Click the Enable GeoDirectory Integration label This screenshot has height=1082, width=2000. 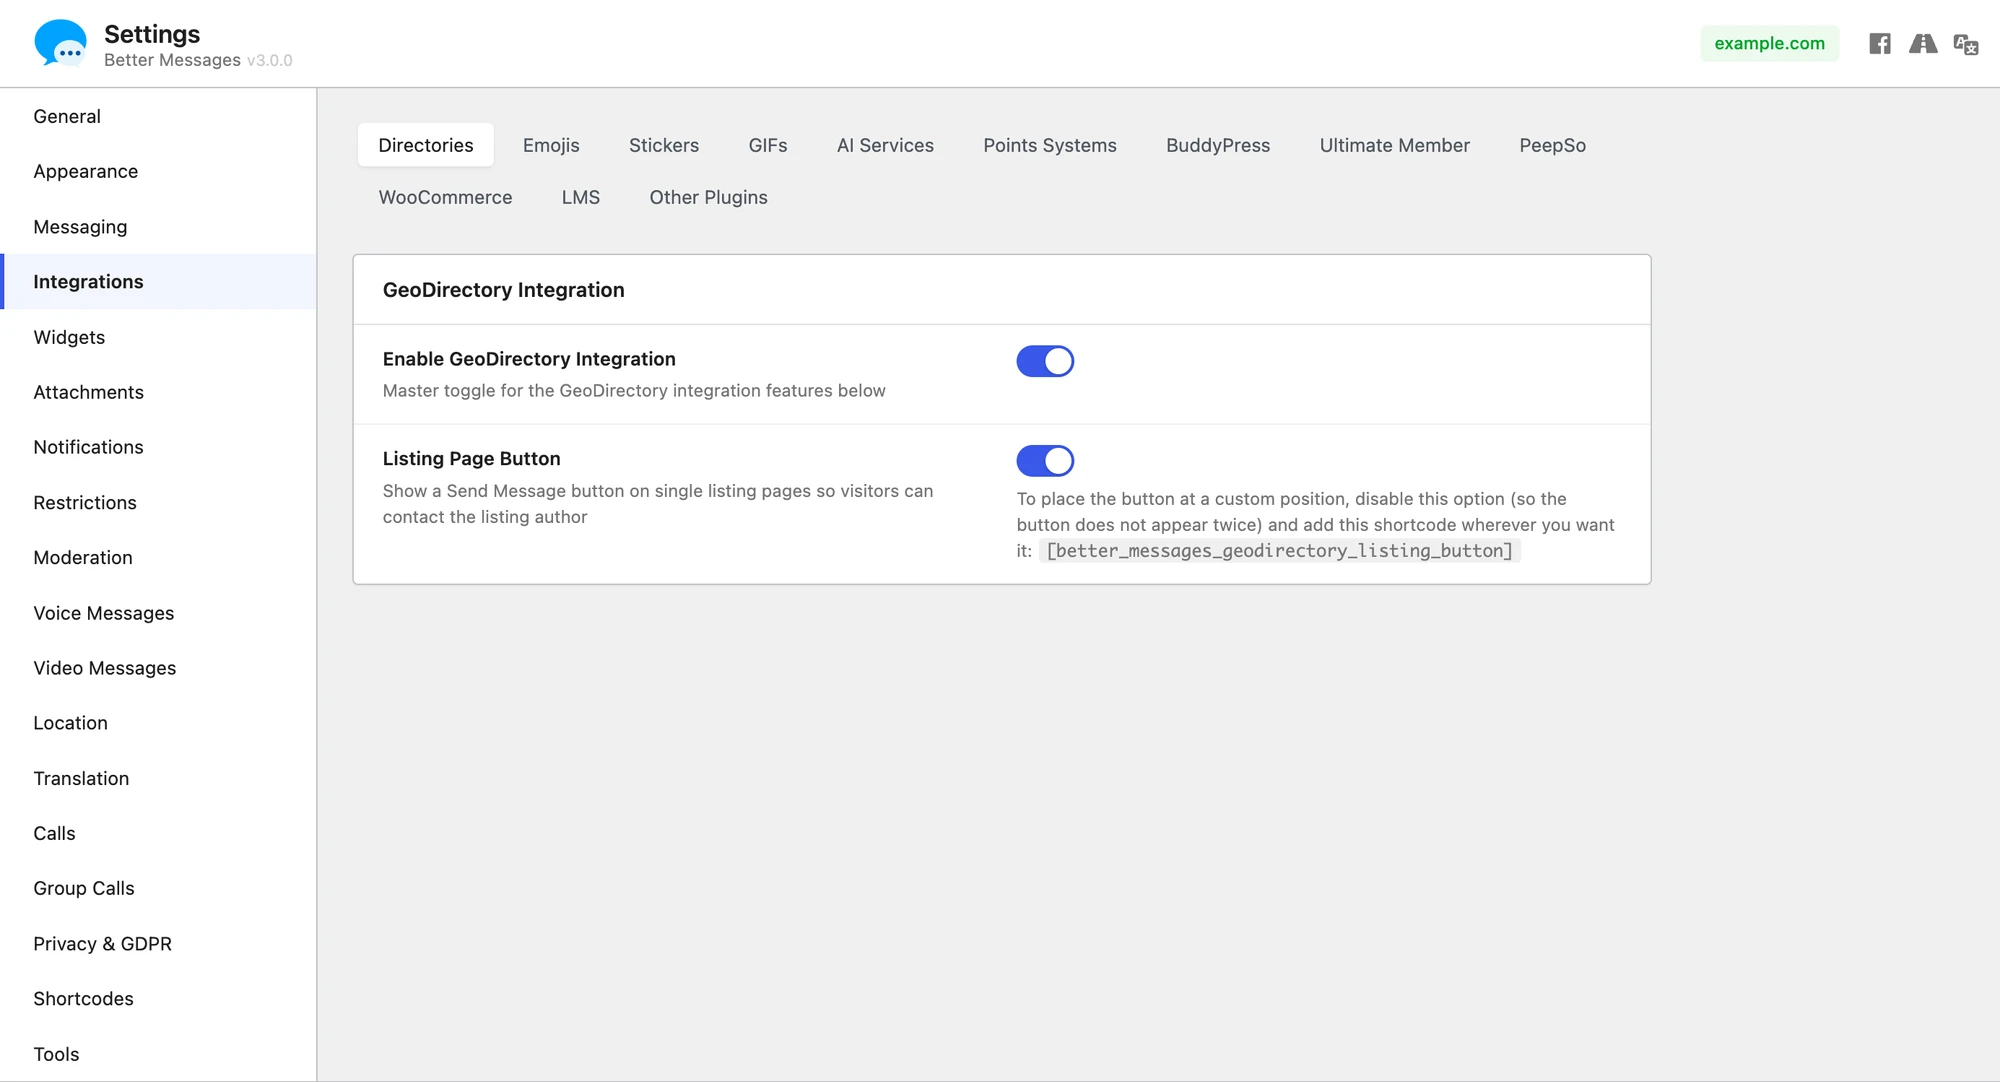(x=529, y=359)
